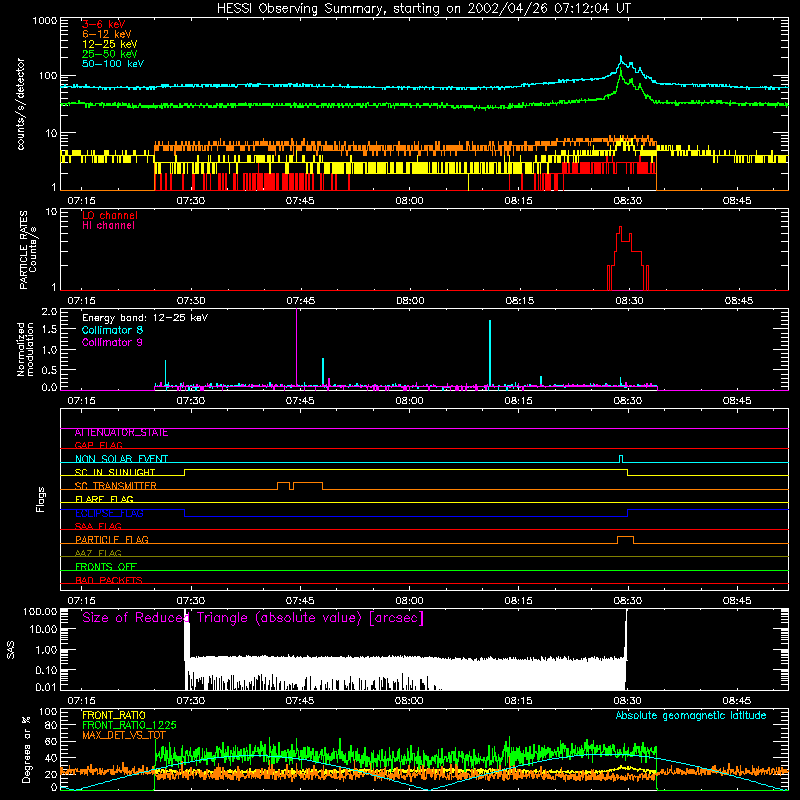The height and width of the screenshot is (800, 800).
Task: Click the 1000 tick on the counts axis
Action: pyautogui.click(x=44, y=21)
